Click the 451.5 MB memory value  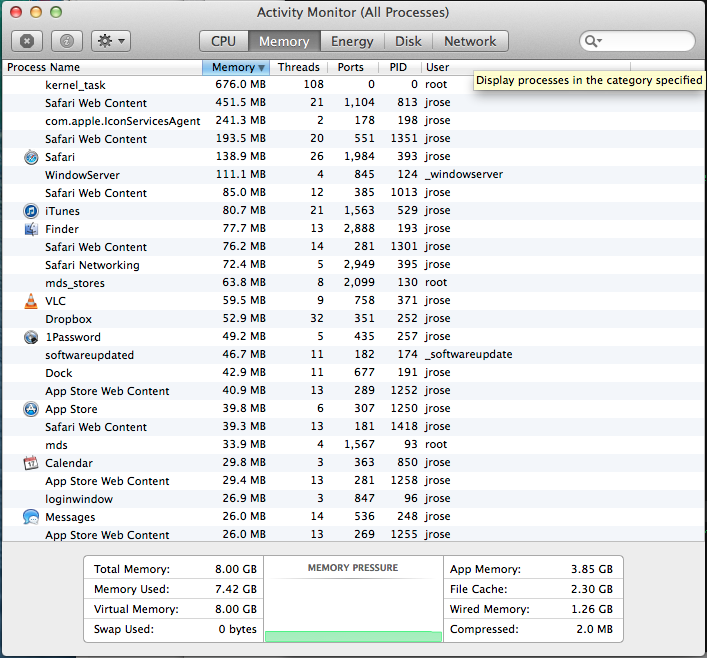pyautogui.click(x=240, y=102)
